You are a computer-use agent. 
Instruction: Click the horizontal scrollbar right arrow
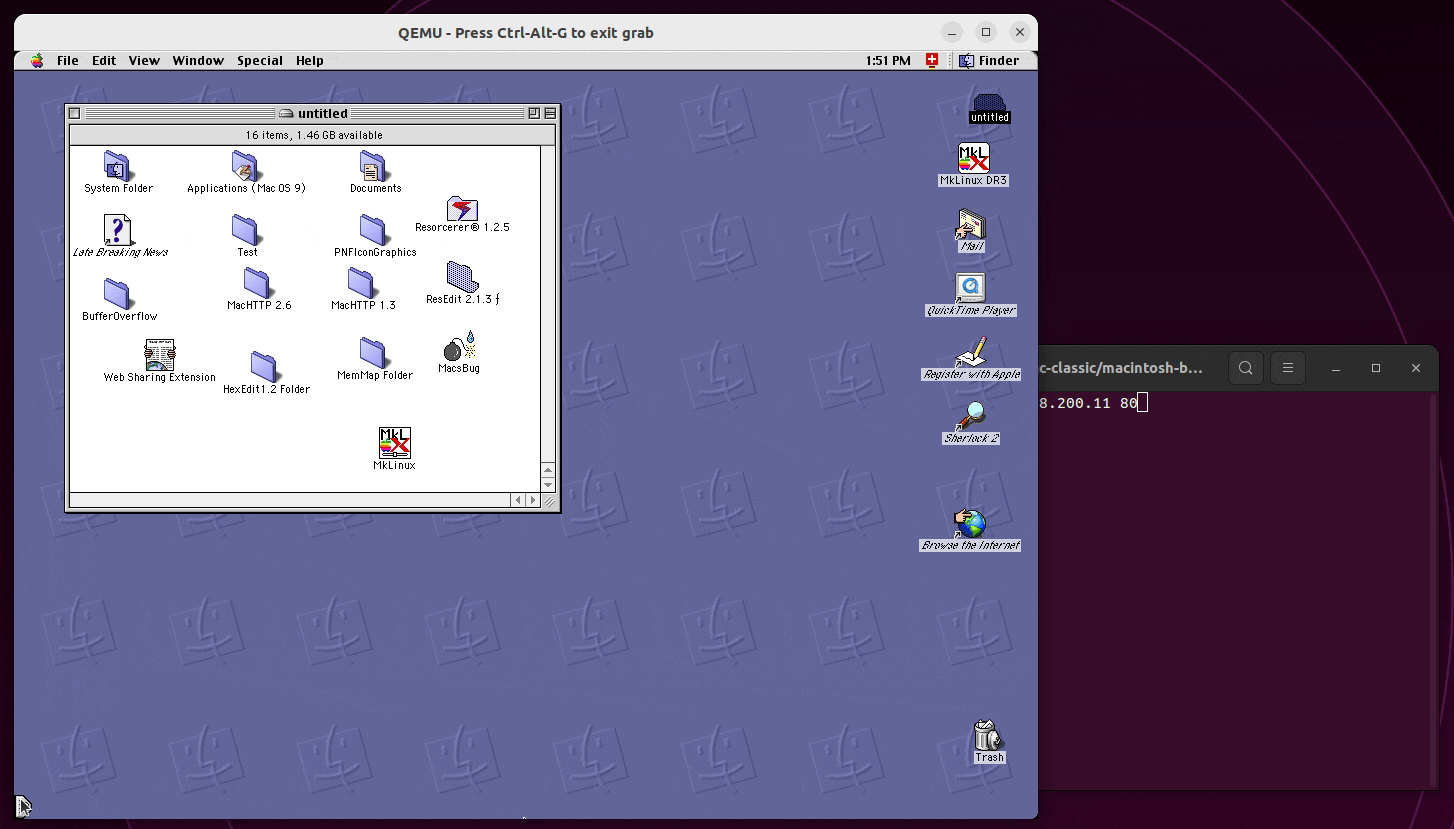click(x=532, y=499)
